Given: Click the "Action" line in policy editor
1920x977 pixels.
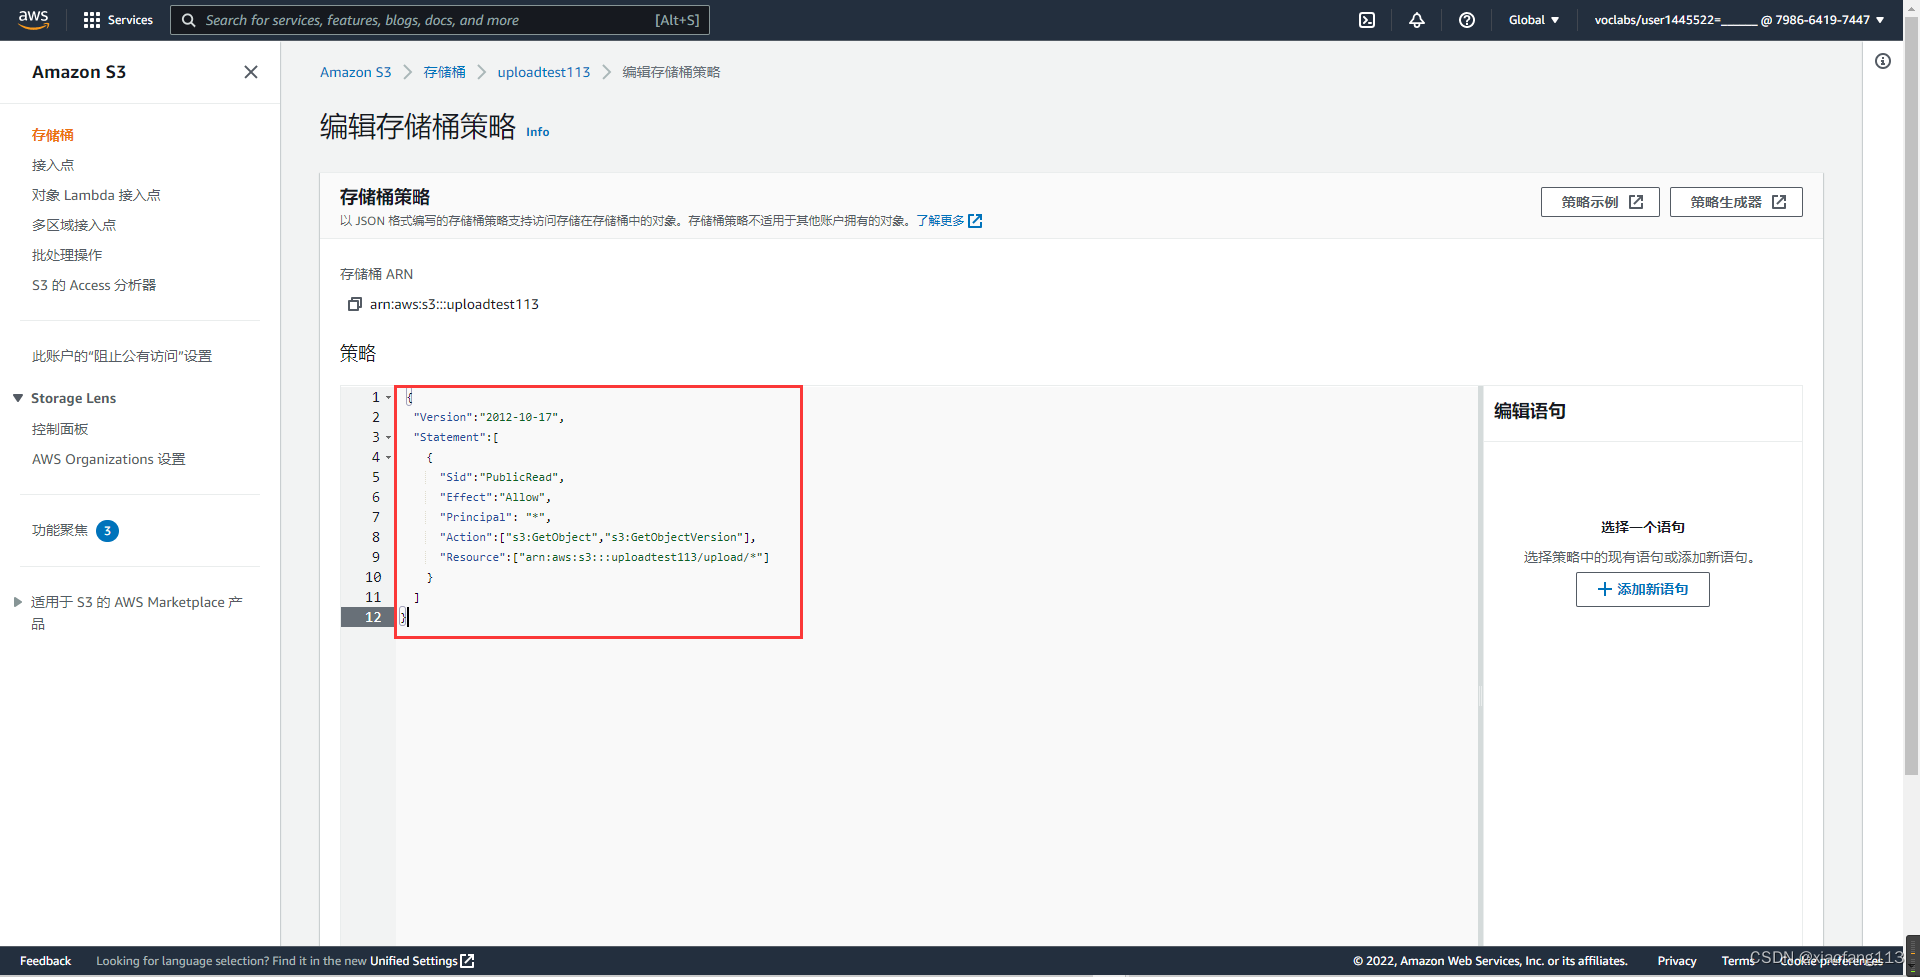Looking at the screenshot, I should 597,537.
